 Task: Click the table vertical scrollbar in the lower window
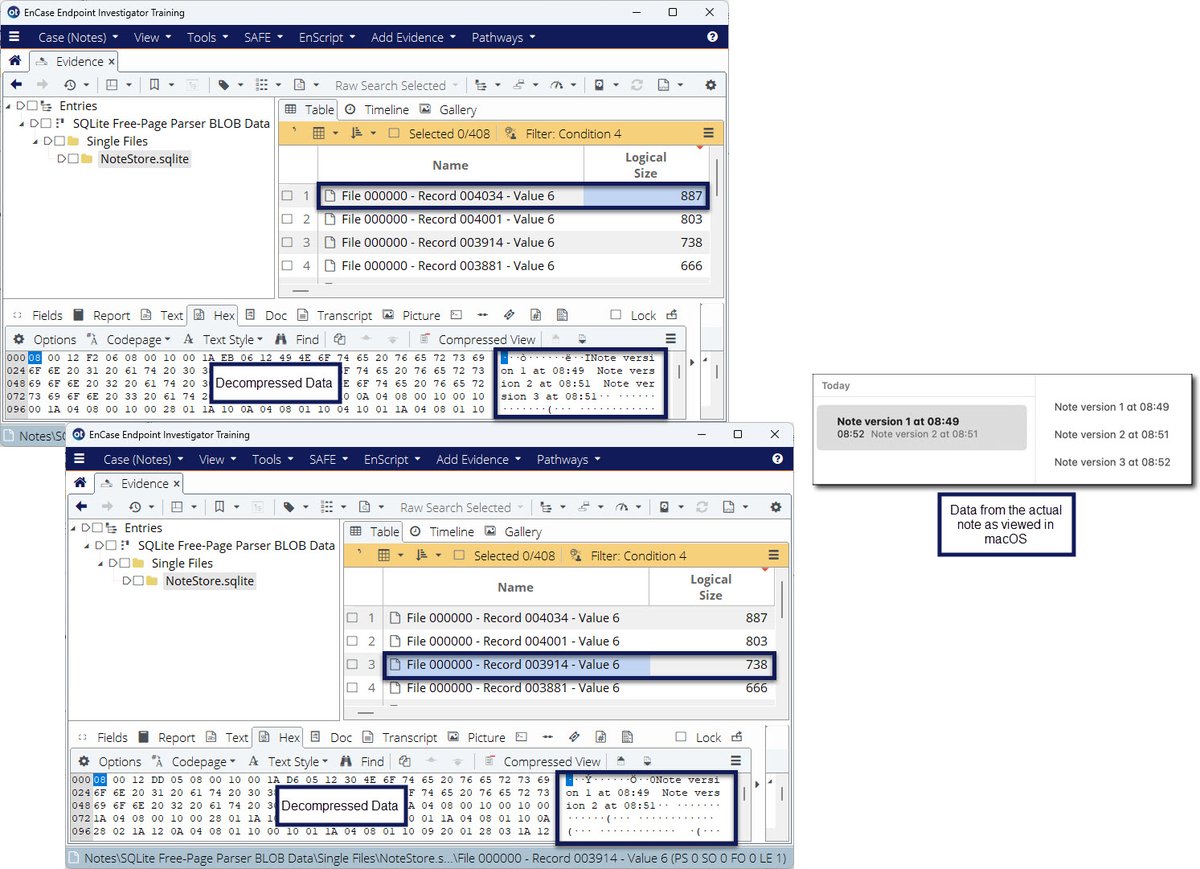click(x=782, y=600)
